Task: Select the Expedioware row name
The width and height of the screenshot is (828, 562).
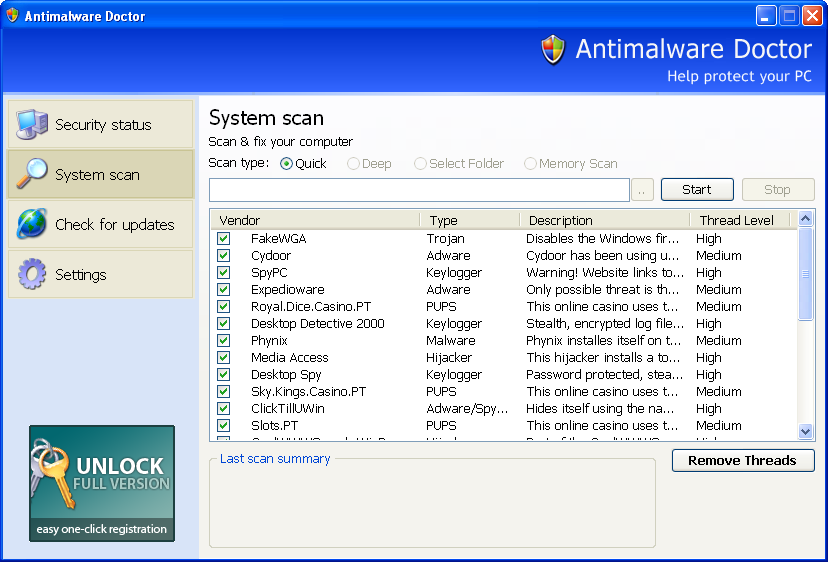Action: [288, 289]
